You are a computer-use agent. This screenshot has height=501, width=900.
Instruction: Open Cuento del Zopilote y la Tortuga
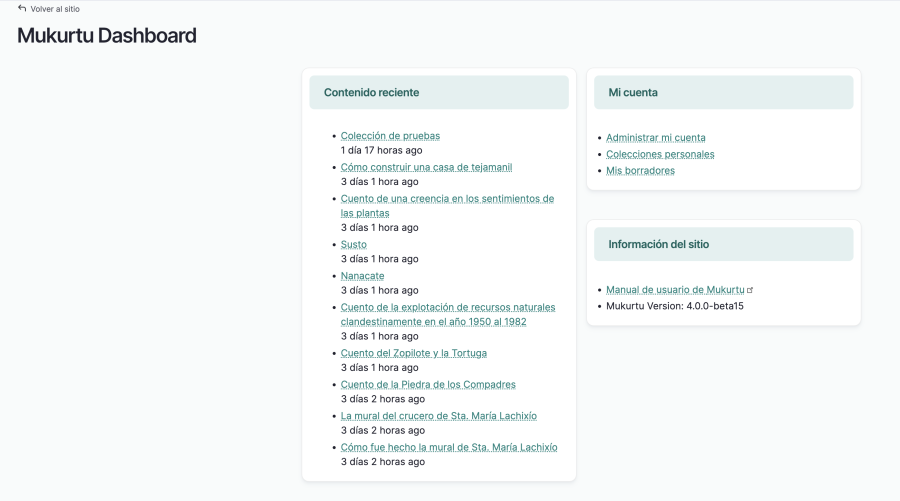click(414, 354)
